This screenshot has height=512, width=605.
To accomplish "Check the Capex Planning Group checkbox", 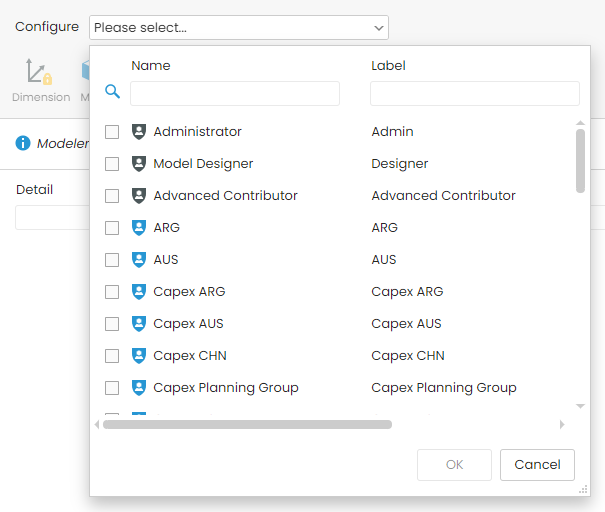I will pyautogui.click(x=112, y=388).
